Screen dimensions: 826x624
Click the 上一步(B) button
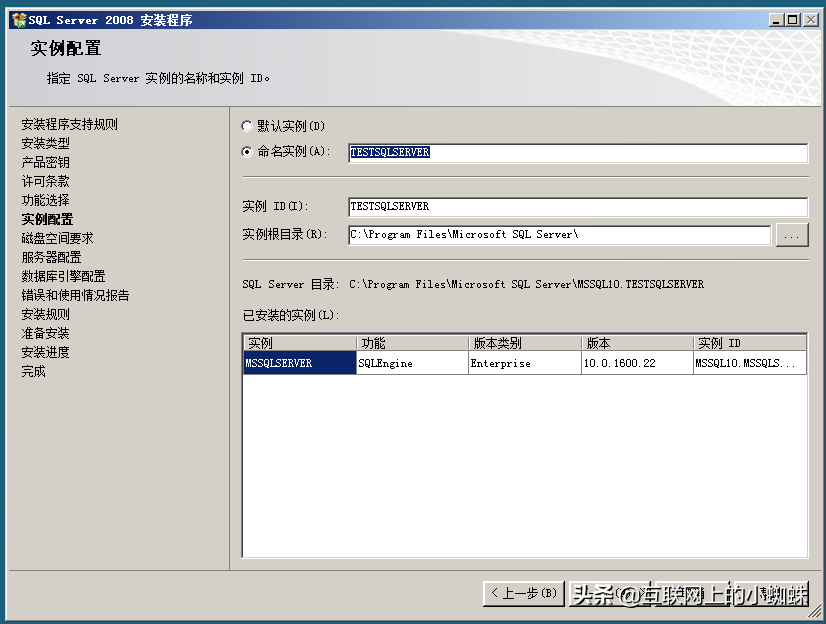(x=522, y=593)
